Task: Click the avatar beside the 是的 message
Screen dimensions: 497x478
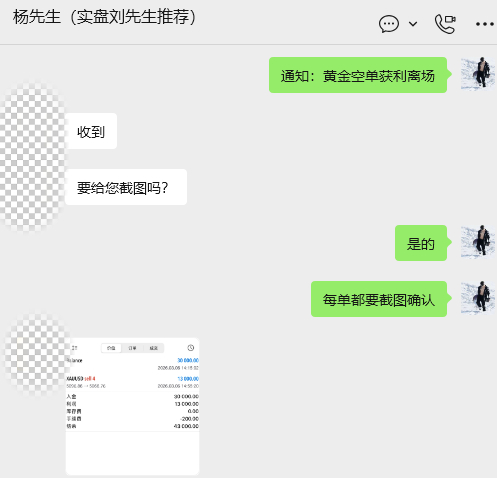Action: click(x=478, y=241)
